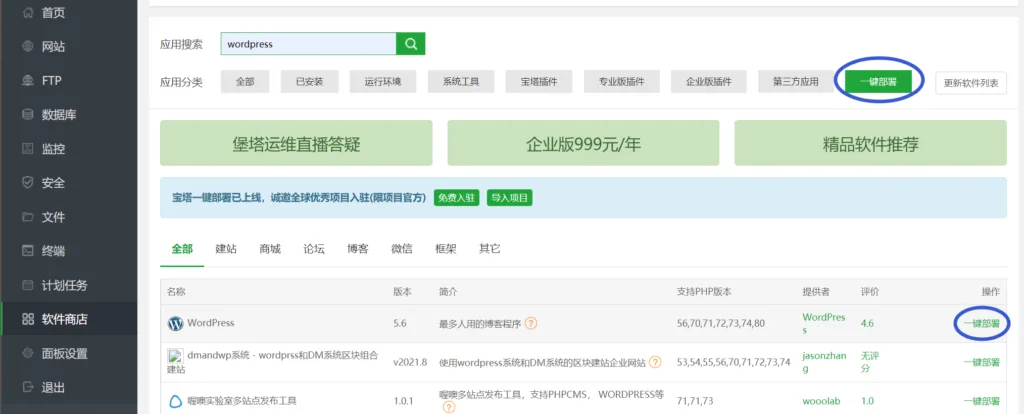Click 一键部署 link in 喔噢实验室 row
This screenshot has width=1024, height=414.
pos(982,401)
